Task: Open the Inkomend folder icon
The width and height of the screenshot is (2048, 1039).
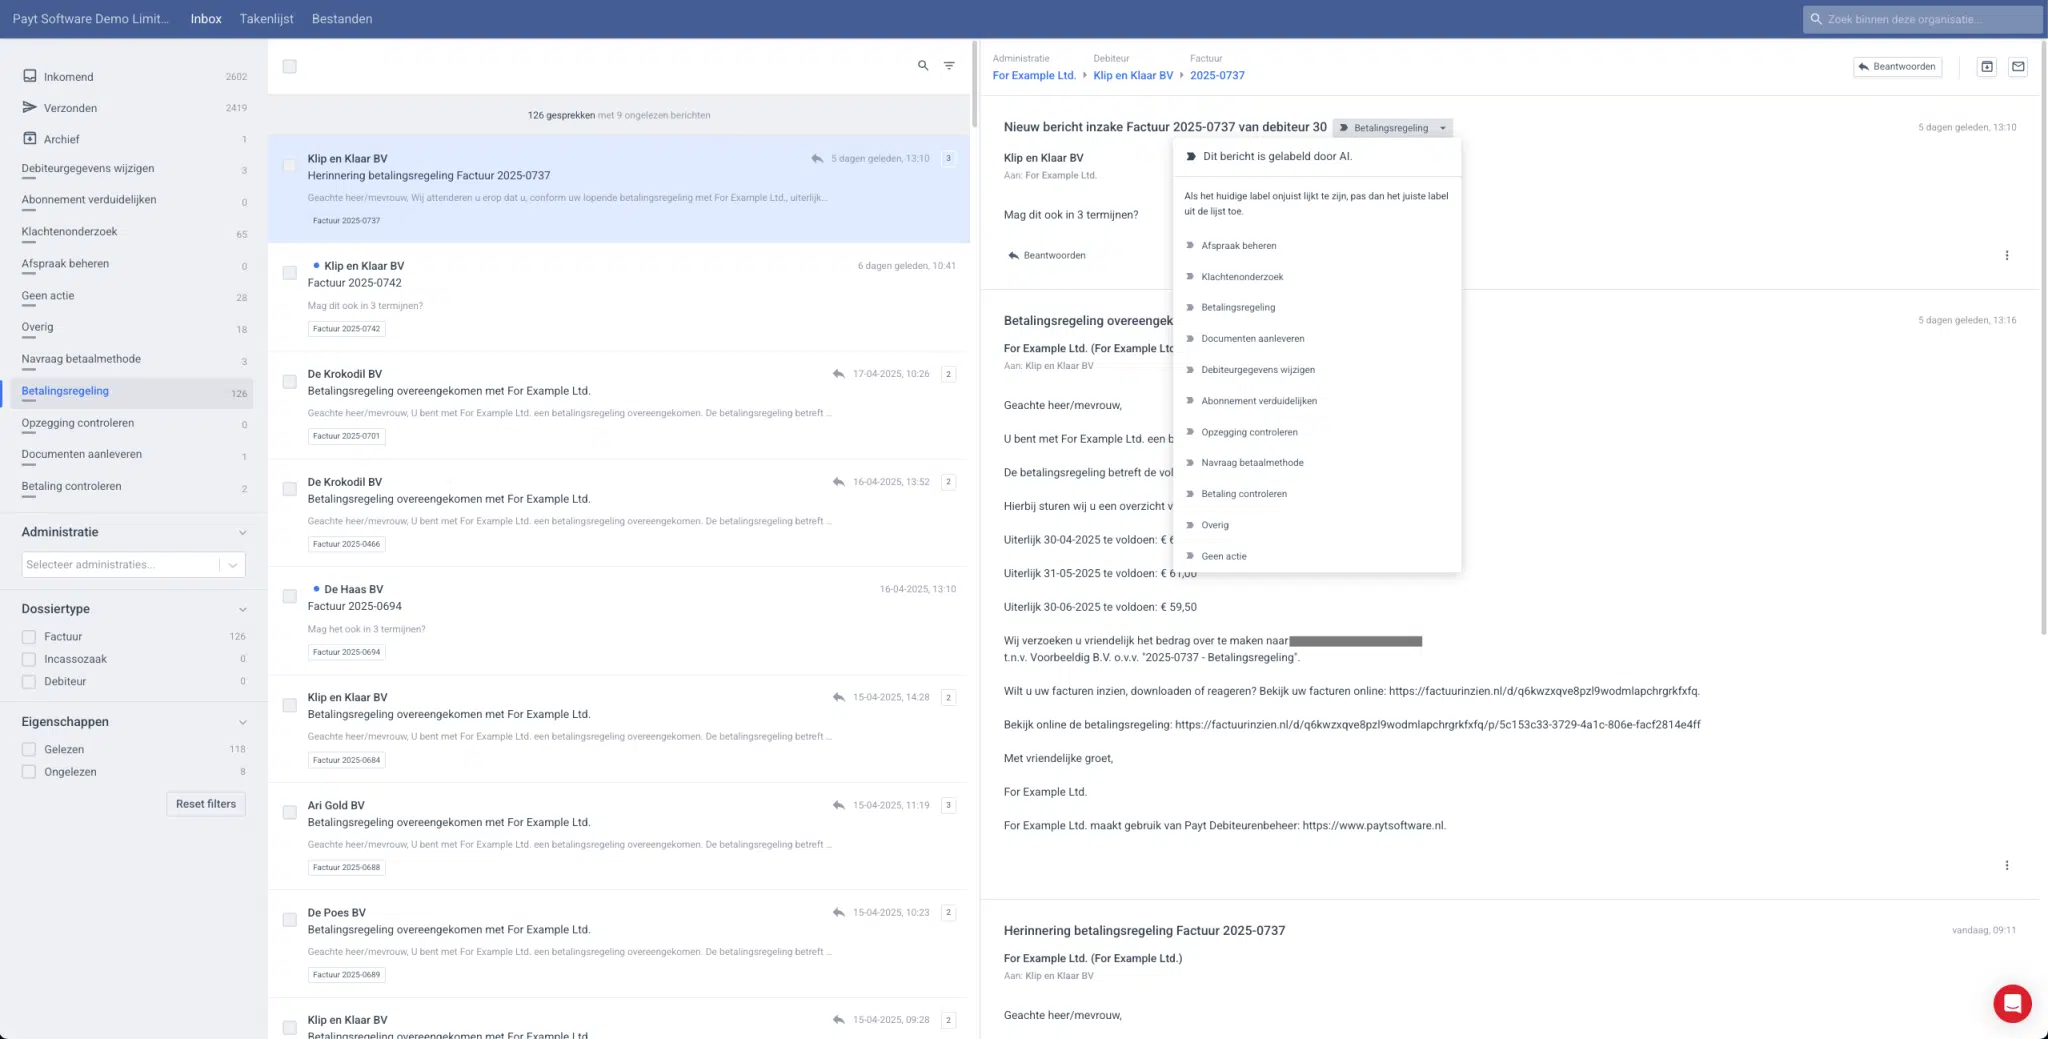Action: tap(30, 76)
